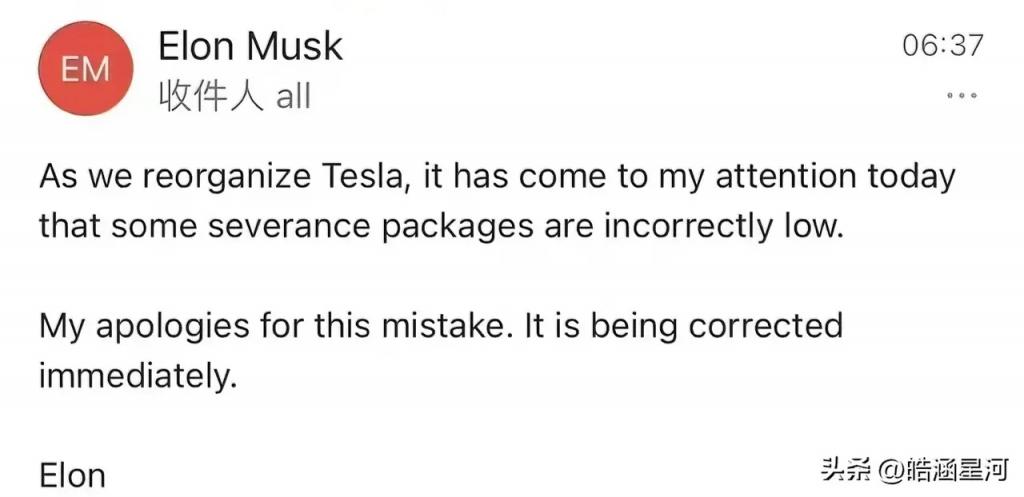Expand the 收件人 all recipient line
Viewport: 1024px width, 497px height.
(234, 97)
